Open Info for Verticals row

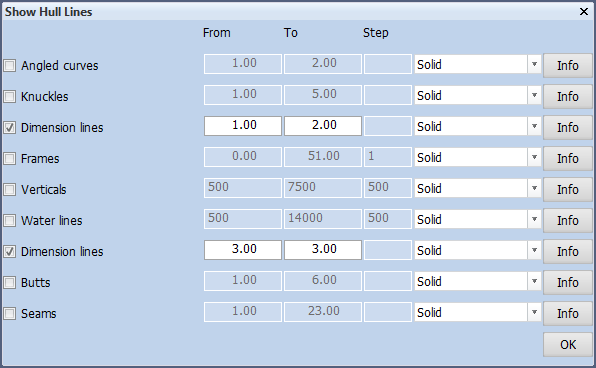567,189
